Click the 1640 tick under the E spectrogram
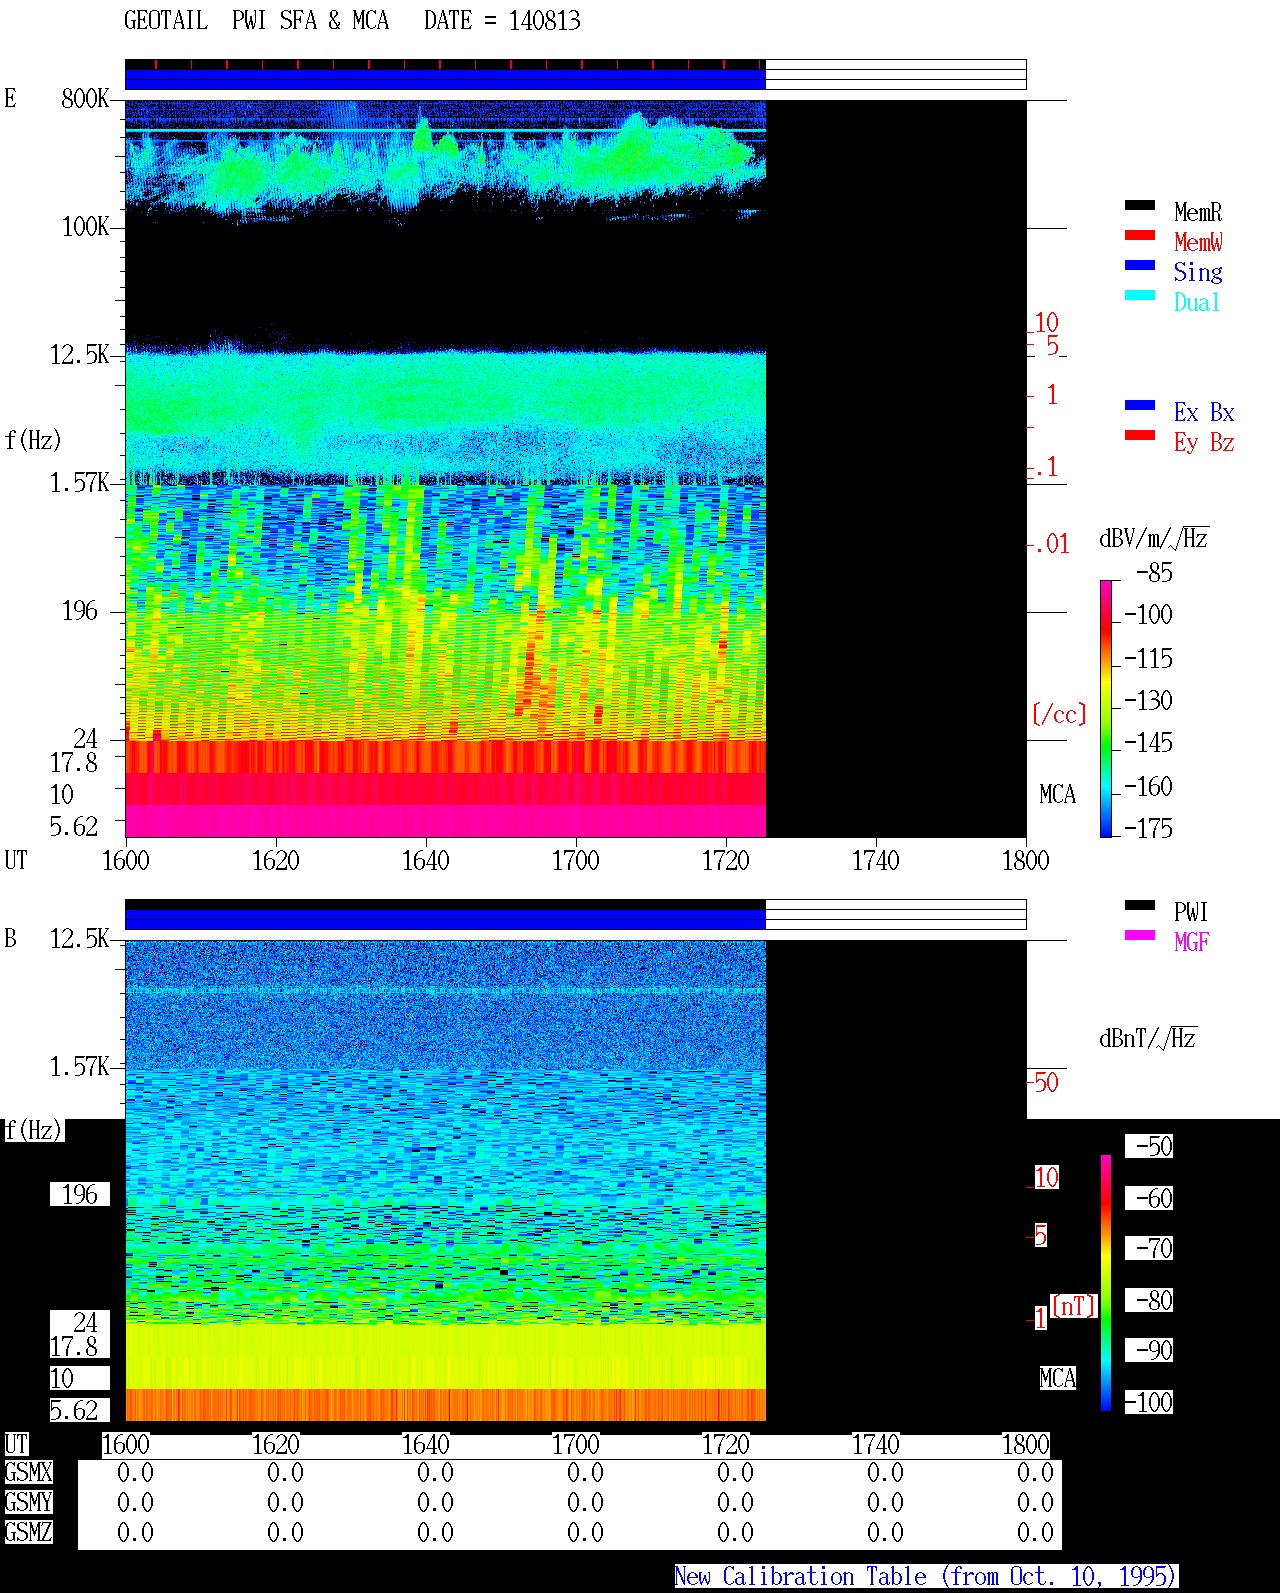 [x=426, y=860]
